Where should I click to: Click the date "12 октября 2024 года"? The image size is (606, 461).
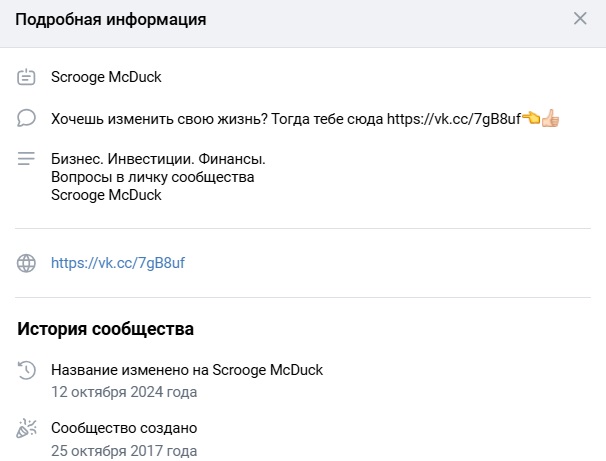tap(124, 392)
